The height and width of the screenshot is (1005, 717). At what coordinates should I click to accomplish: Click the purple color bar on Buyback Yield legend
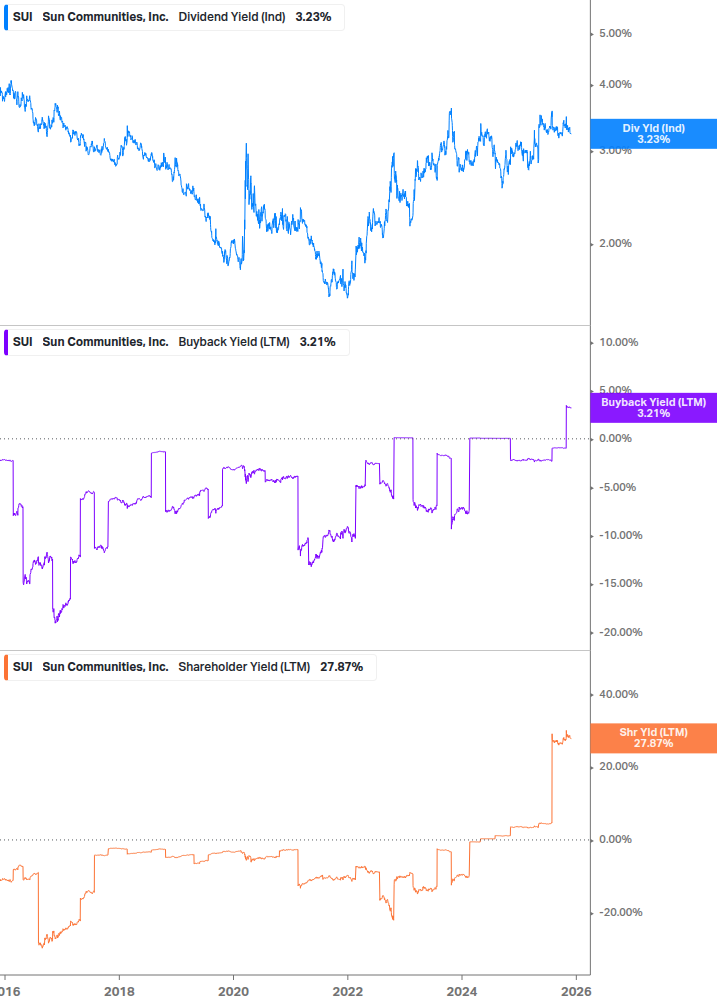(6, 342)
